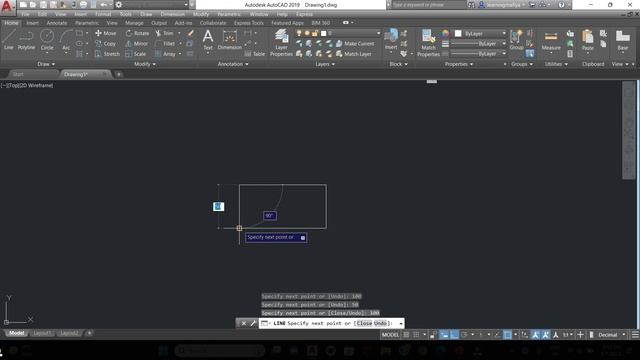The image size is (640, 360).
Task: Expand the Block panel
Action: click(399, 64)
